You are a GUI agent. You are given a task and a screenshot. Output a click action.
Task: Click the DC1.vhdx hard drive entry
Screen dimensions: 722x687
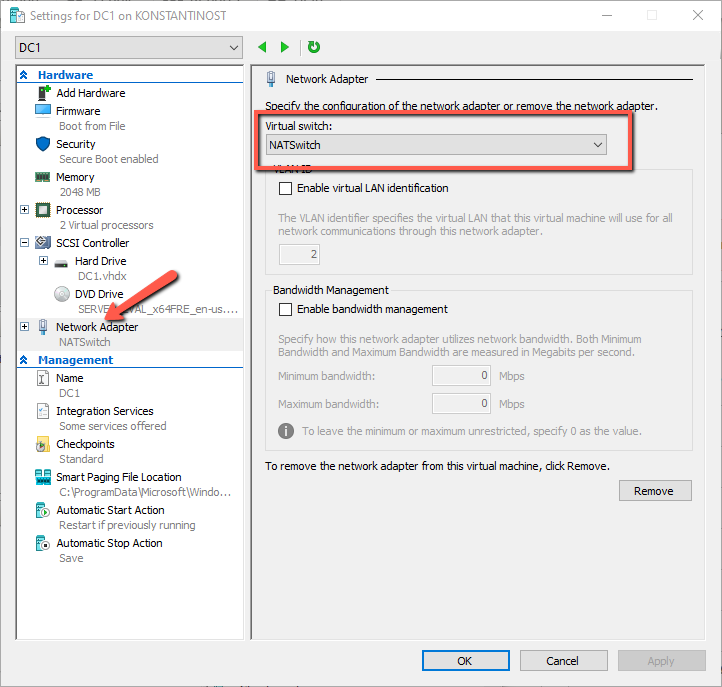coord(102,276)
